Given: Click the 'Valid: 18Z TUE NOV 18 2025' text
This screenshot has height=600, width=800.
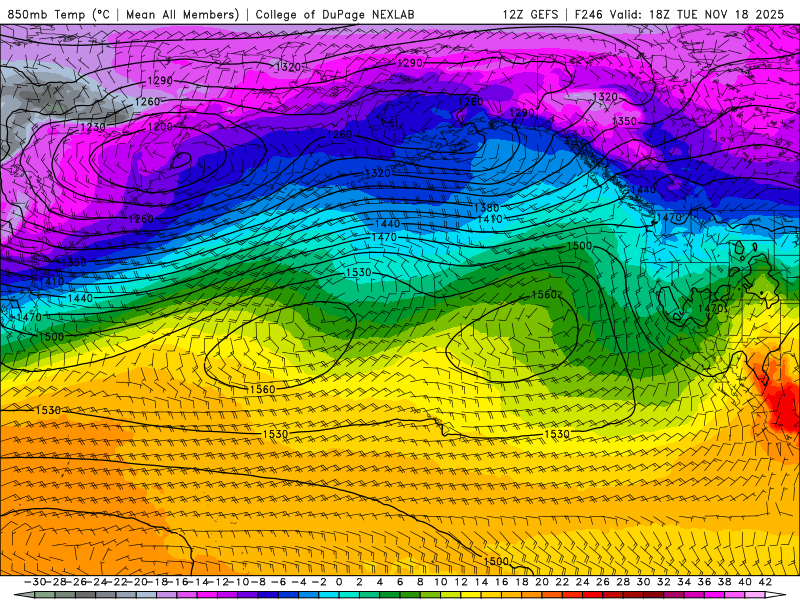Looking at the screenshot, I should (697, 14).
